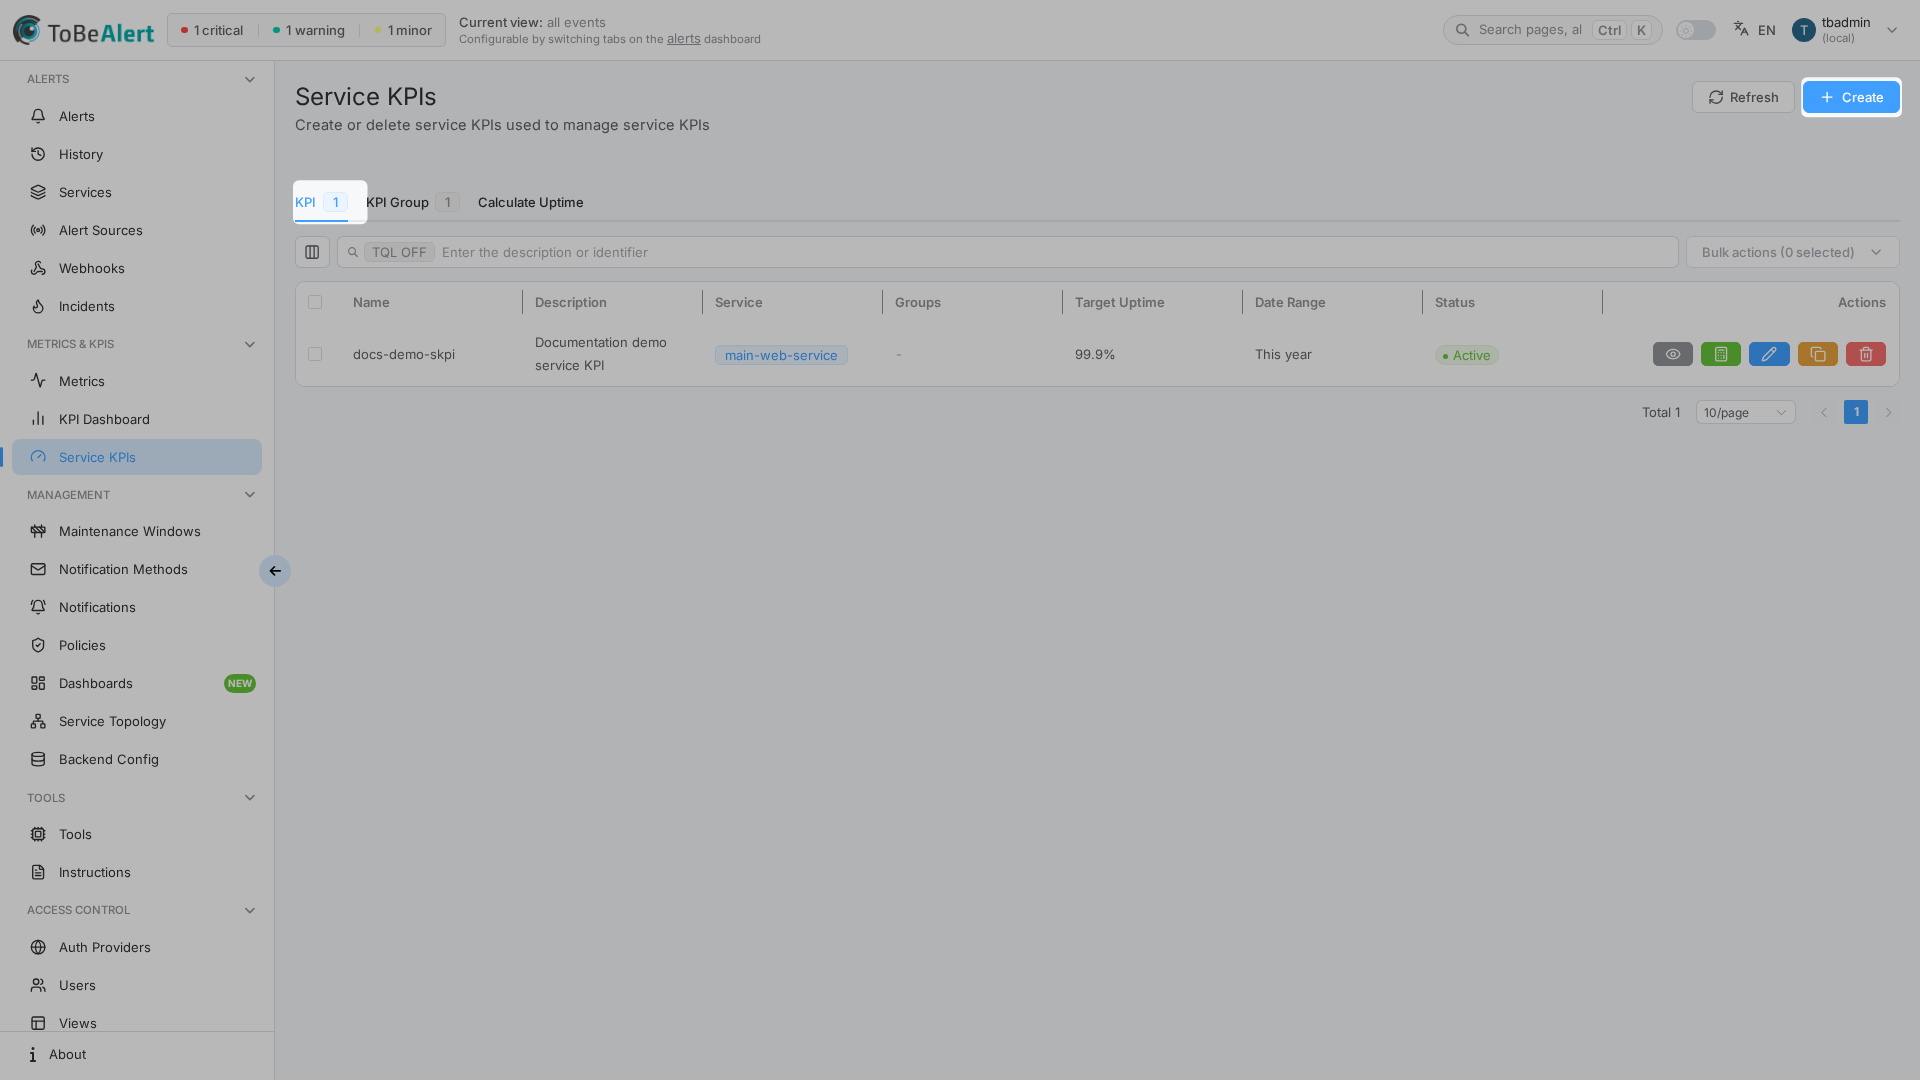Duplicate docs-demo-skpi with the orange copy icon
The image size is (1920, 1080).
click(1817, 354)
